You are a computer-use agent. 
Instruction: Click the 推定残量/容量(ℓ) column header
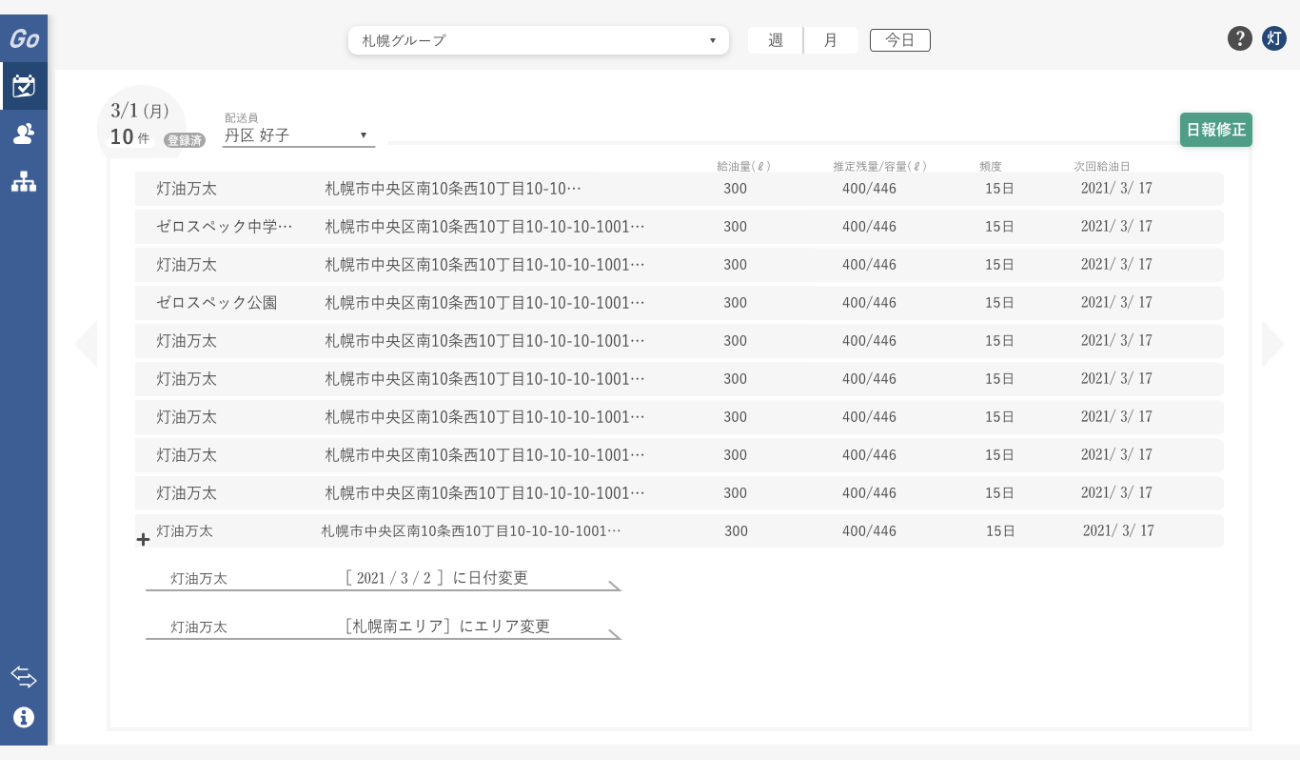[x=880, y=166]
